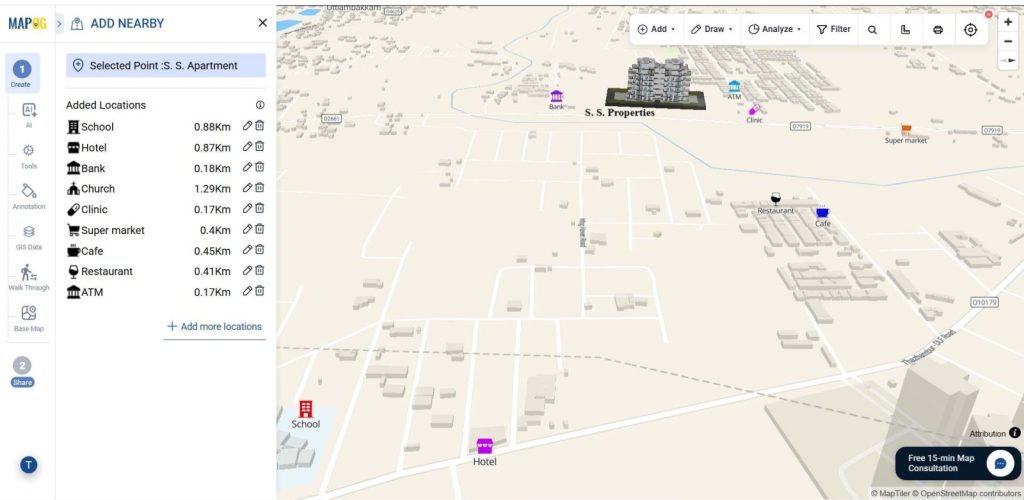This screenshot has width=1024, height=500.
Task: Open the AI sidebar tool
Action: tap(29, 116)
